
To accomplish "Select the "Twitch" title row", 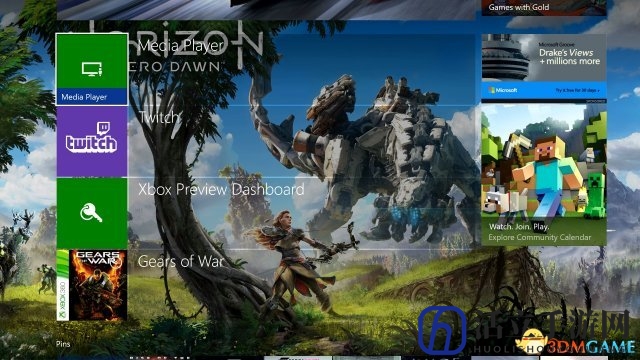I will (302, 142).
